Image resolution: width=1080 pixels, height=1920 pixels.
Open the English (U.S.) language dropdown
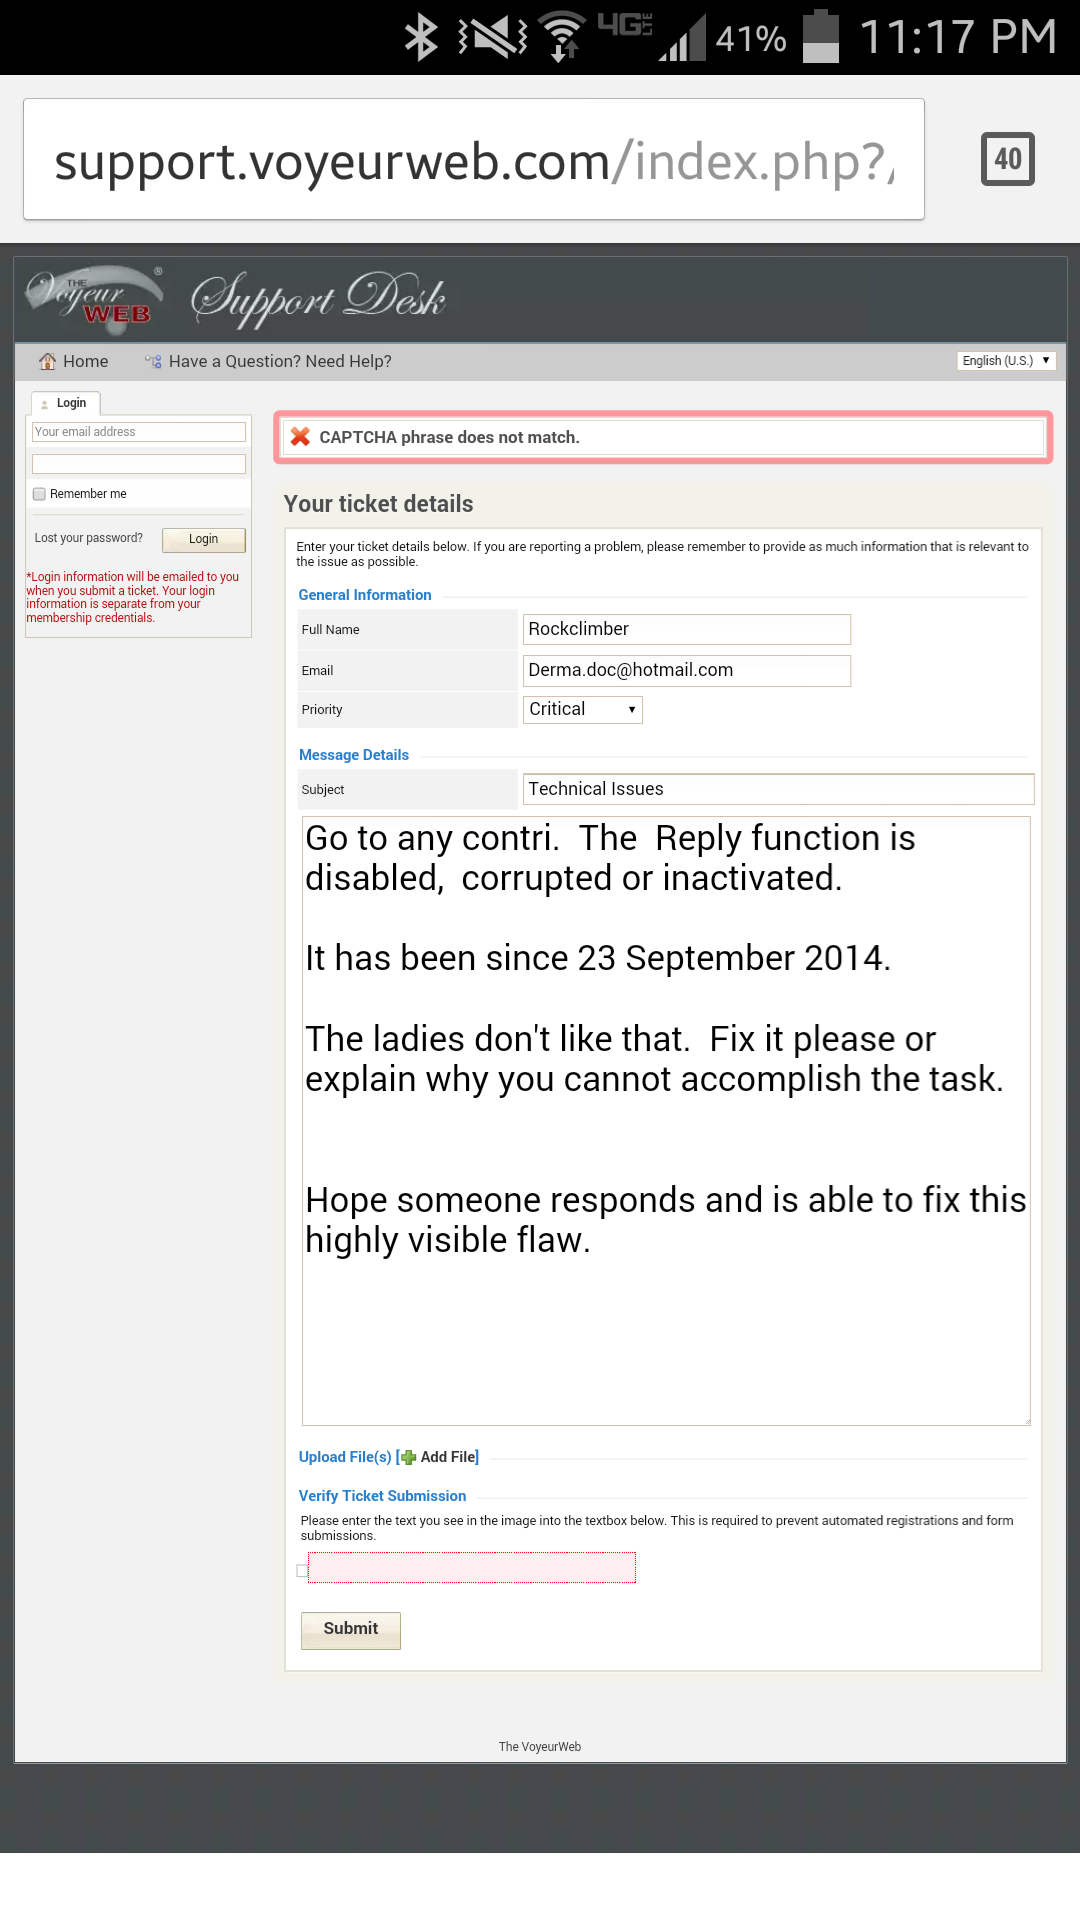[x=1006, y=361]
